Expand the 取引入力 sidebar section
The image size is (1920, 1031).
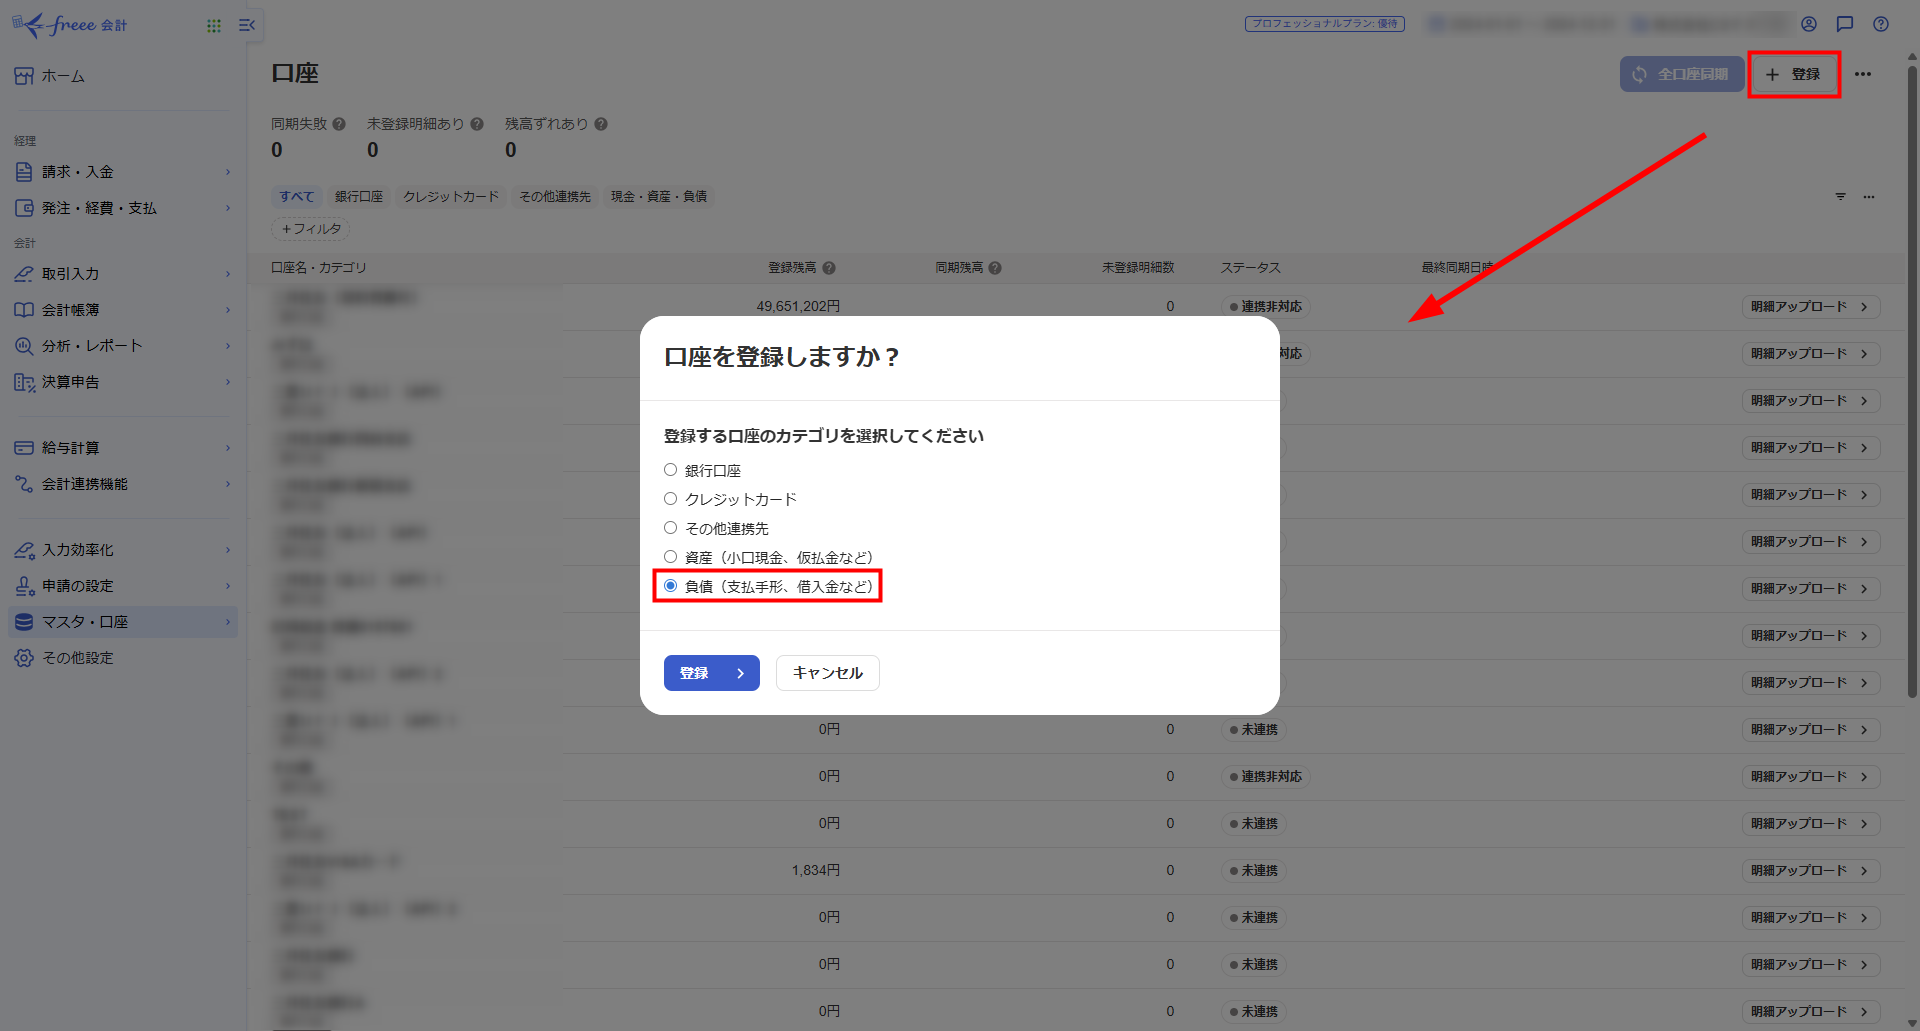coord(122,274)
